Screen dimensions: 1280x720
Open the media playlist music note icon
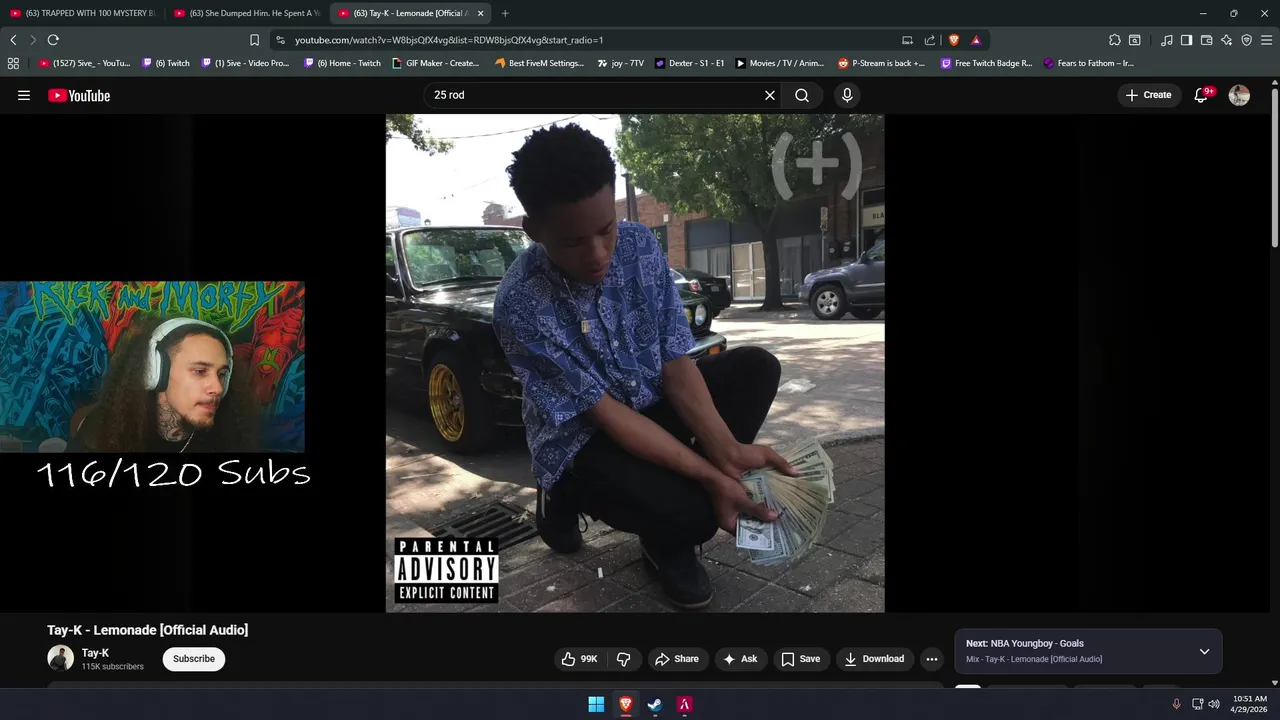pos(1167,40)
